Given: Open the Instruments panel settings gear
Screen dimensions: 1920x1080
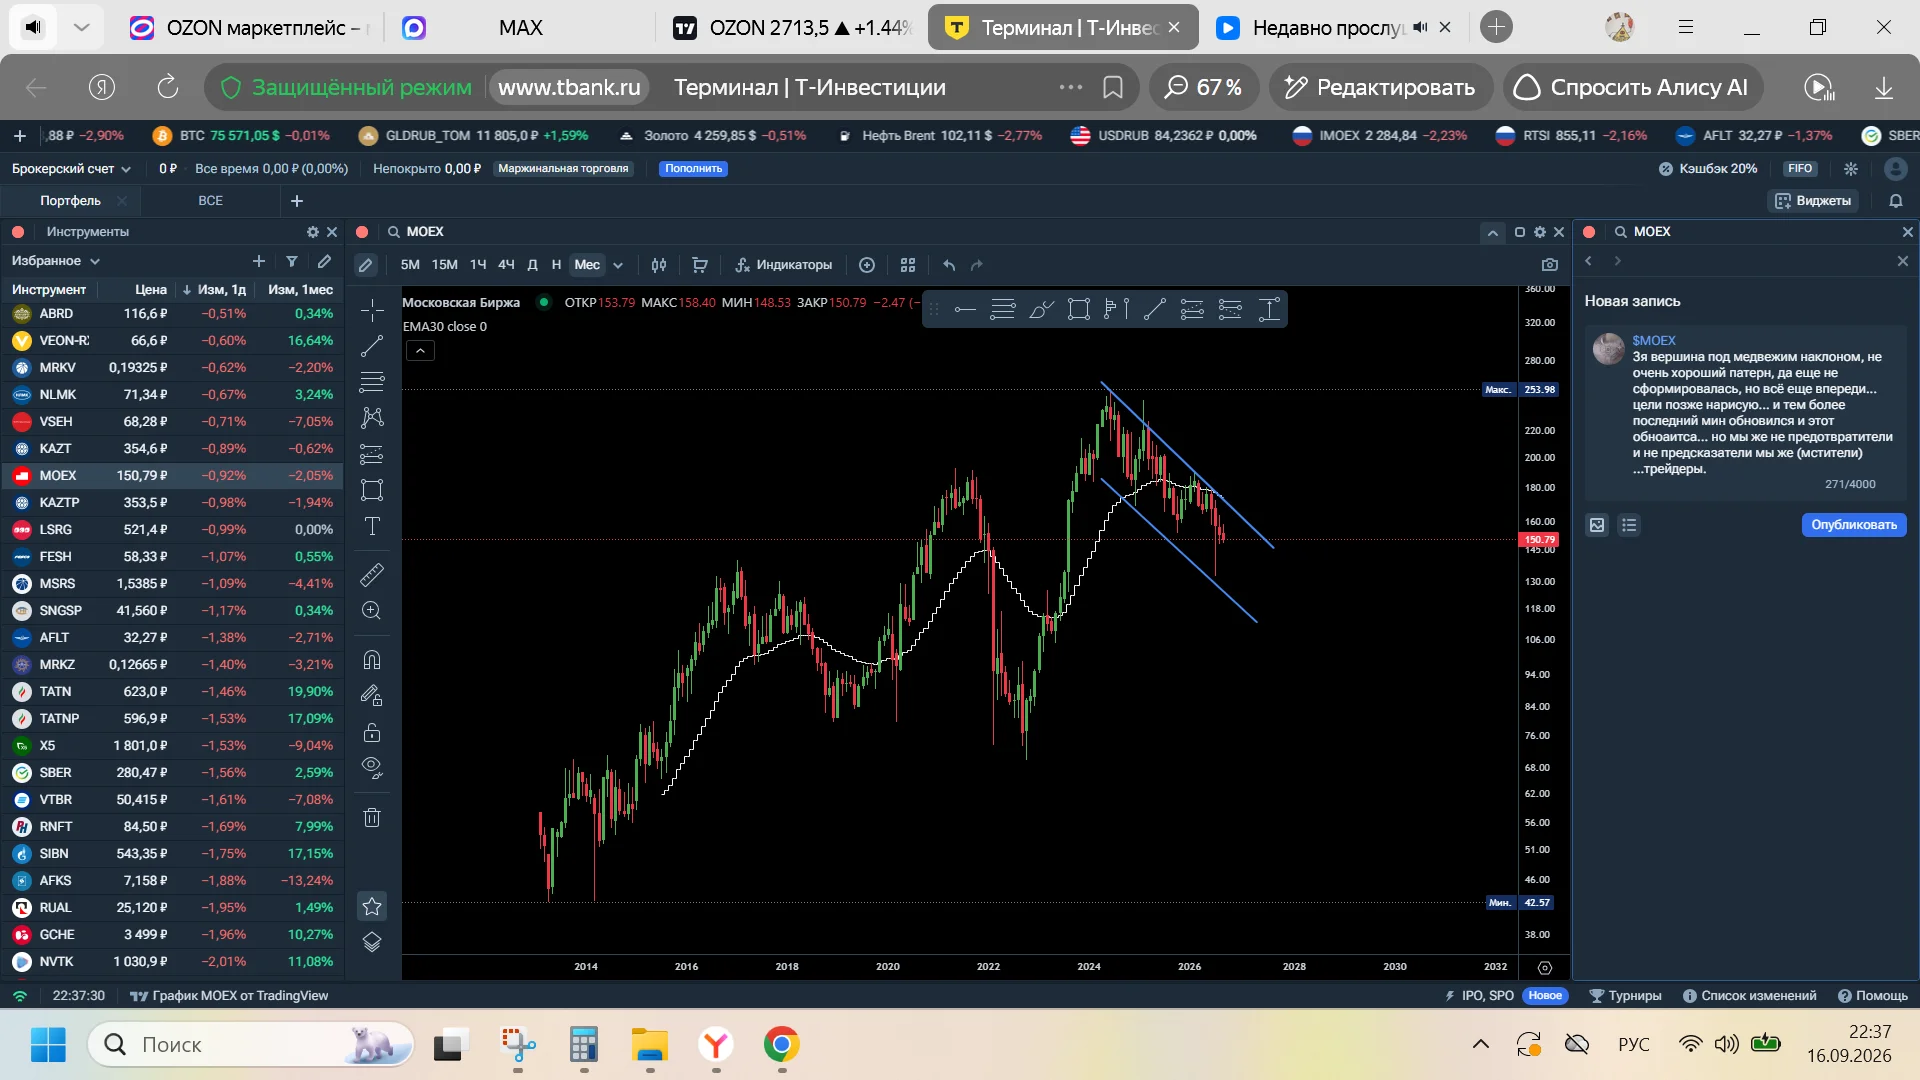Looking at the screenshot, I should (313, 232).
